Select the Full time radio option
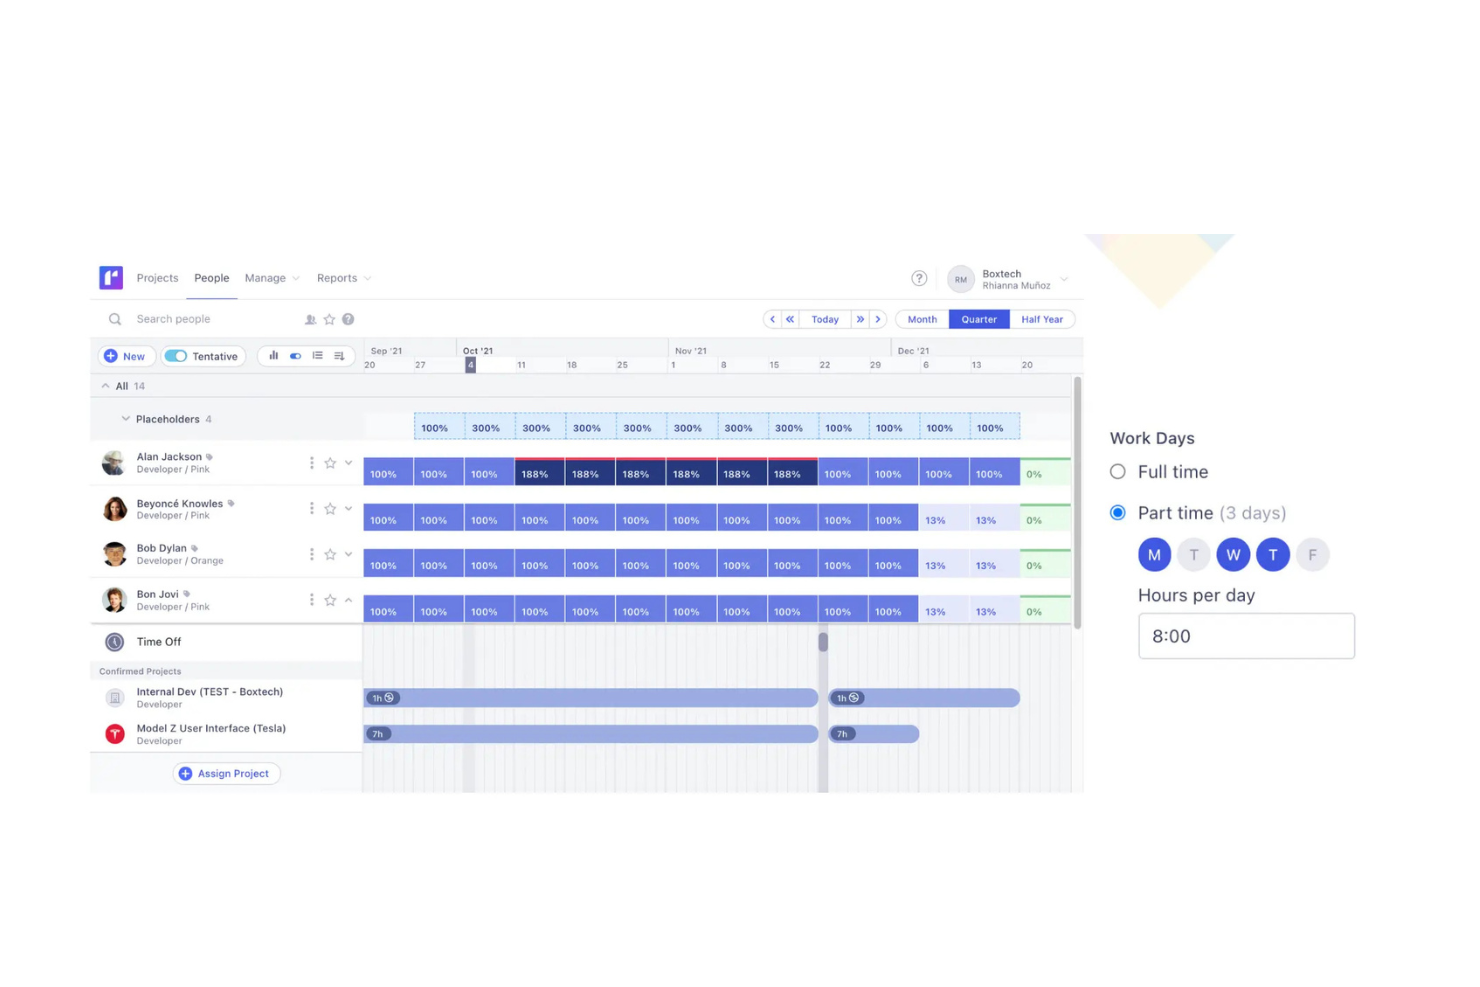Viewport: 1480px width, 987px height. click(1118, 471)
